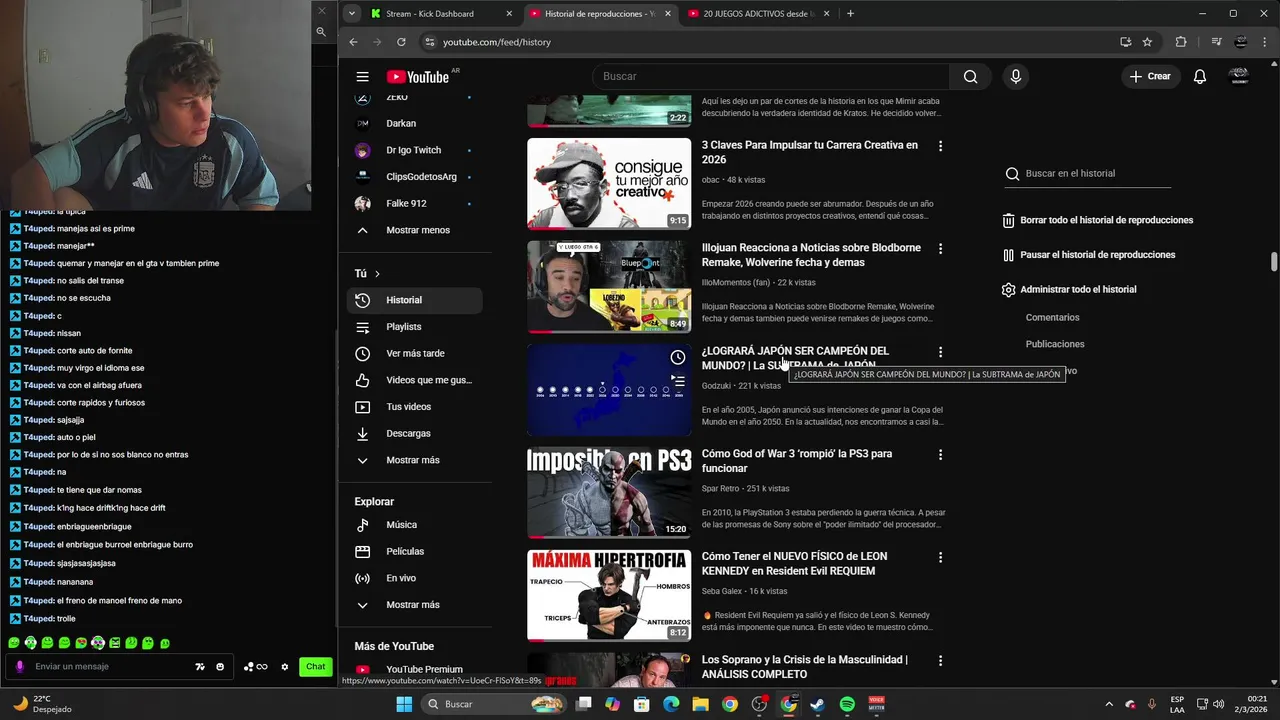The width and height of the screenshot is (1280, 720).
Task: Open chat search magnifier near webcam
Action: coord(321,32)
